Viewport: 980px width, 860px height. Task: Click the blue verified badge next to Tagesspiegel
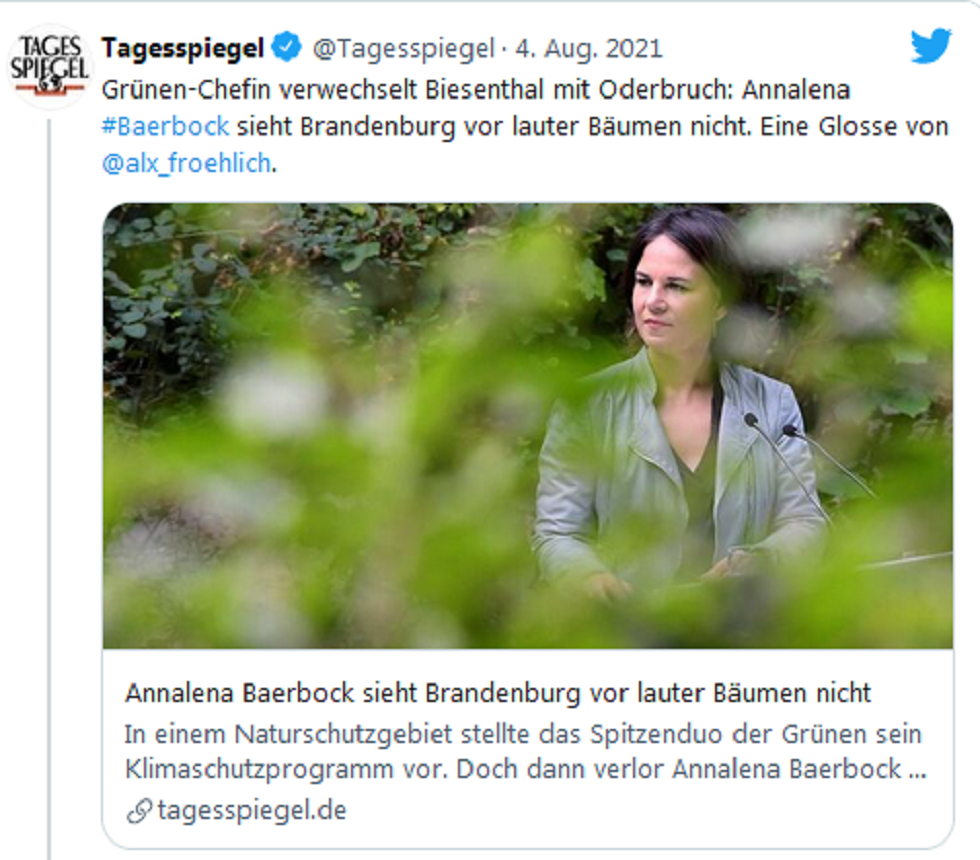[x=287, y=48]
